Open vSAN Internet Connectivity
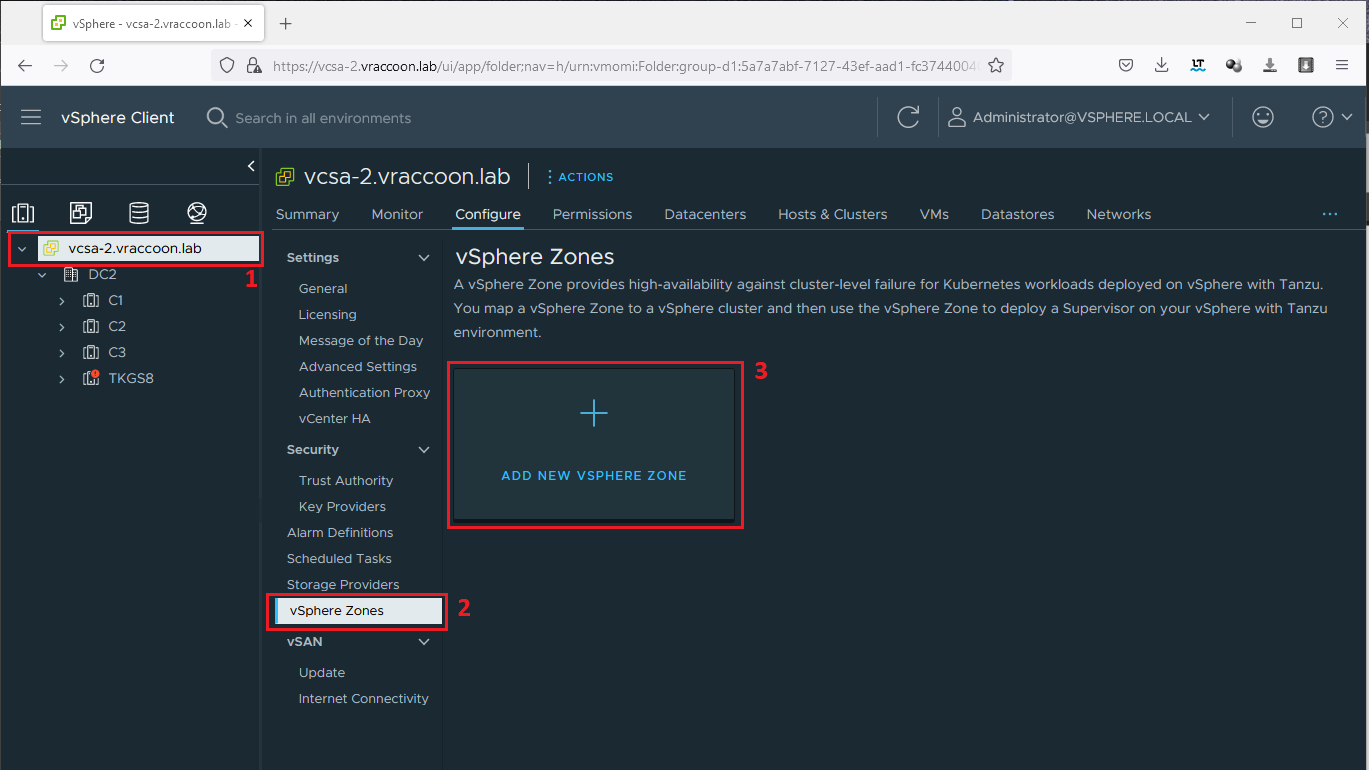This screenshot has width=1369, height=770. coord(363,698)
